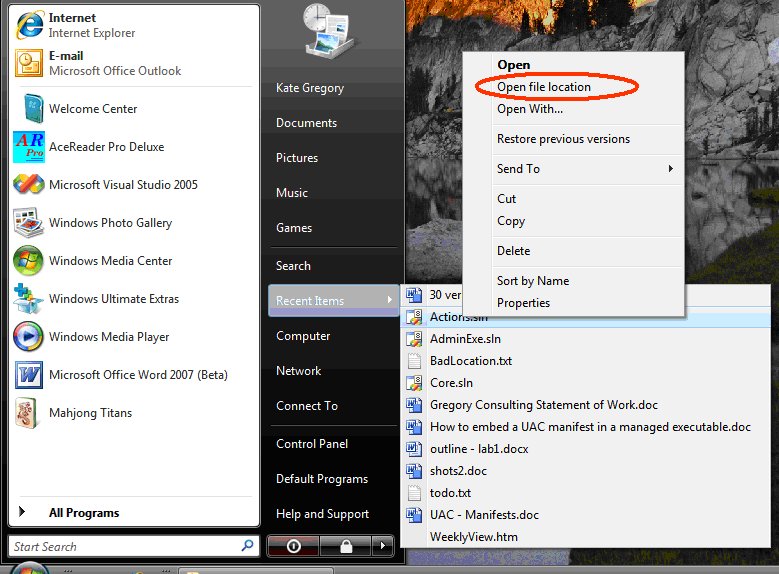
Task: Open Default Programs
Action: tap(321, 479)
